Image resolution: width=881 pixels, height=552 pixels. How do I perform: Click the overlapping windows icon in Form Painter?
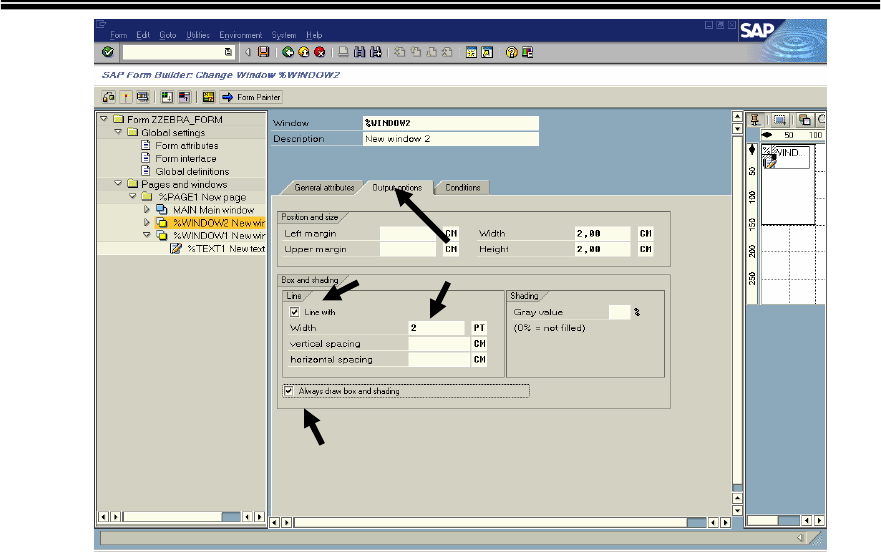(x=805, y=119)
